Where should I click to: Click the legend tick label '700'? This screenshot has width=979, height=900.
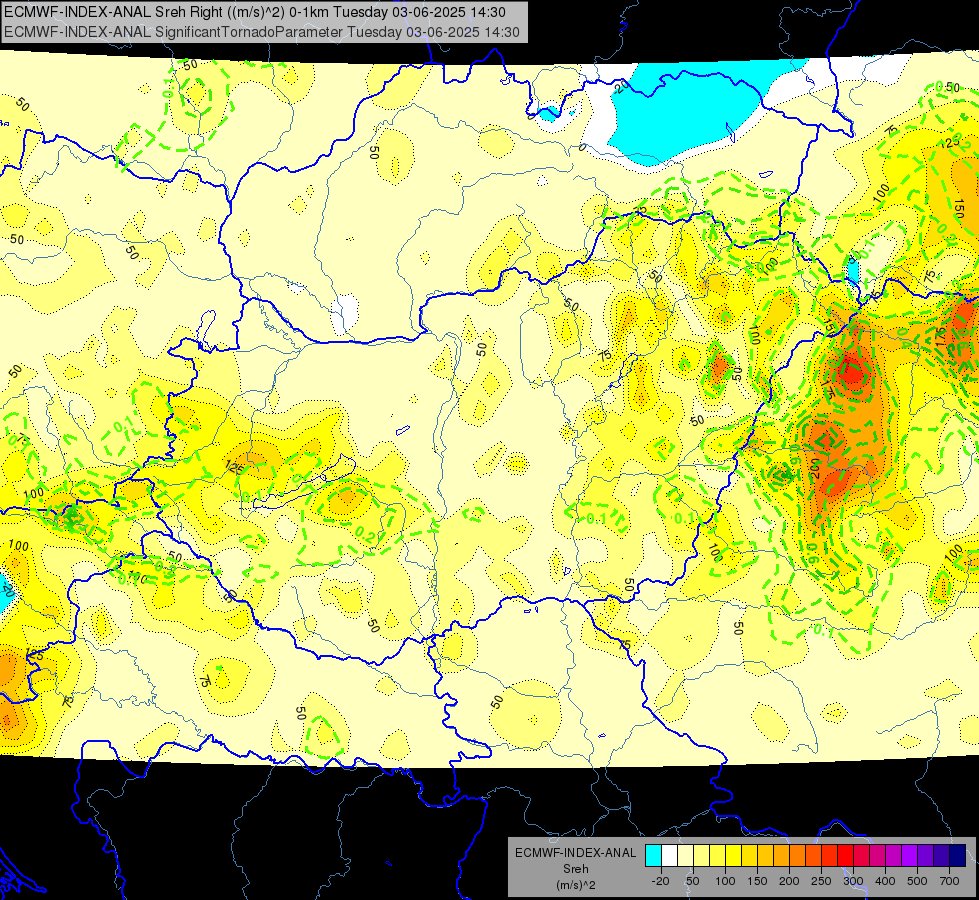[949, 881]
